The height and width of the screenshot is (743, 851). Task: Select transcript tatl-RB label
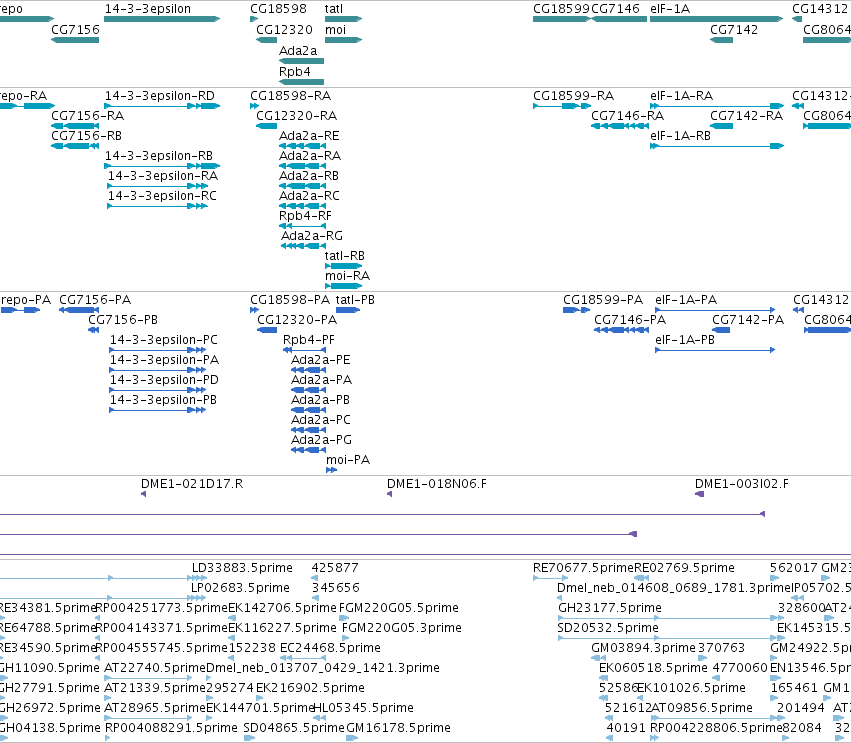tap(345, 256)
